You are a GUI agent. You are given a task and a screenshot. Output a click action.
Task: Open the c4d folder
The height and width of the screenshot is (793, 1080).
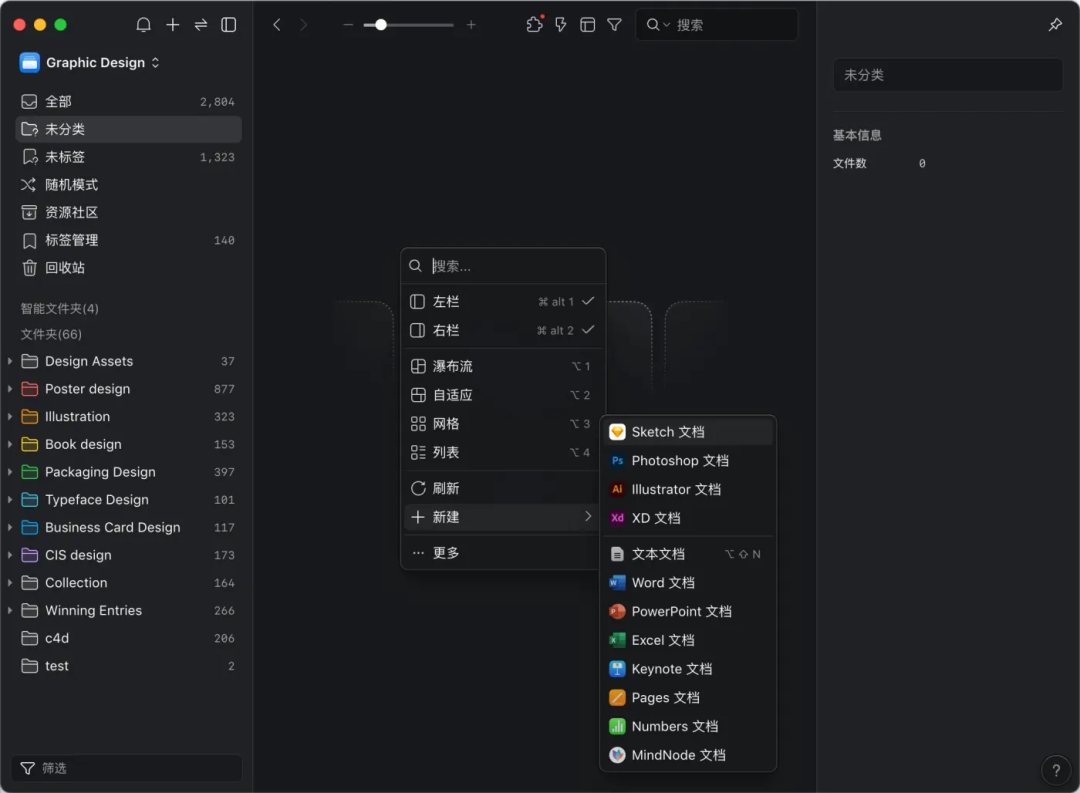click(x=128, y=638)
